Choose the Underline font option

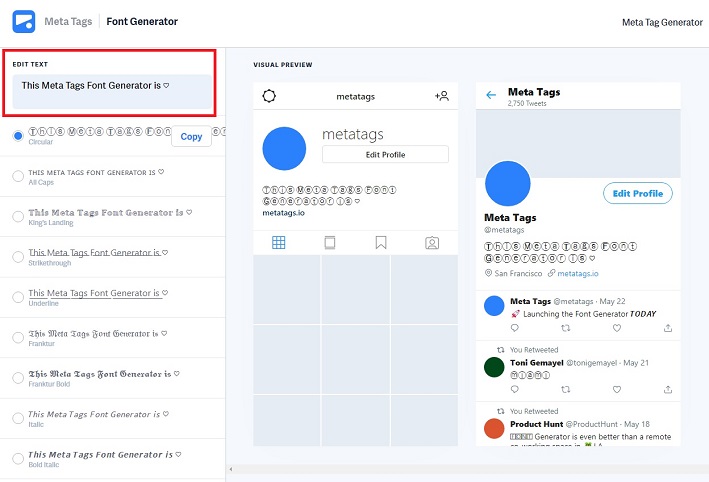pos(18,297)
